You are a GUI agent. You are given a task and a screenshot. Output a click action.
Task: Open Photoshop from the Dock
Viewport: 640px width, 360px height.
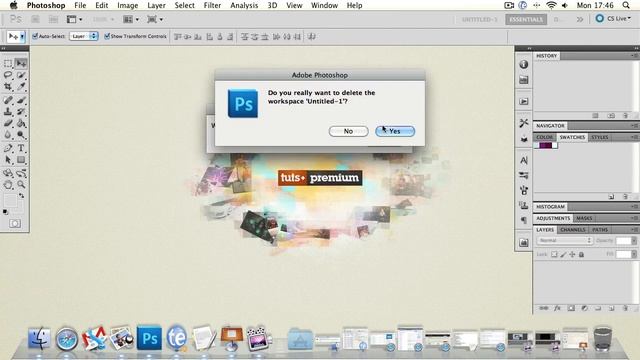[x=149, y=338]
